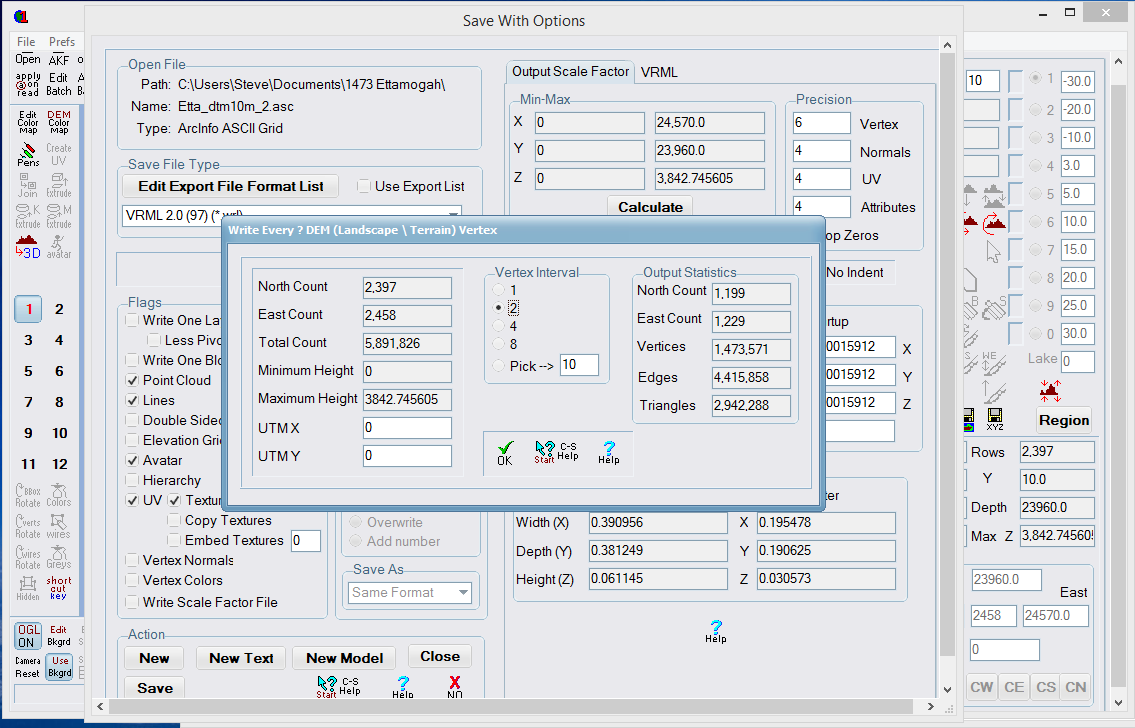Viewport: 1135px width, 728px height.
Task: Click the UTM X input field
Action: point(407,428)
